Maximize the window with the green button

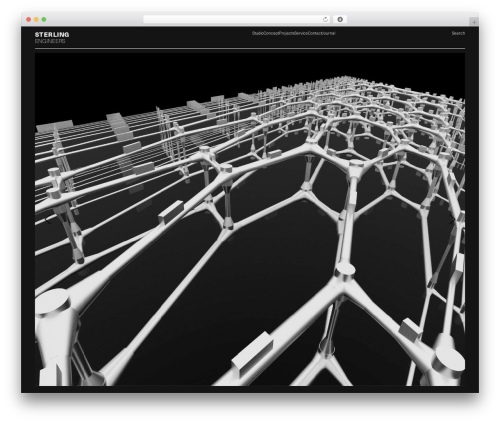(x=44, y=19)
